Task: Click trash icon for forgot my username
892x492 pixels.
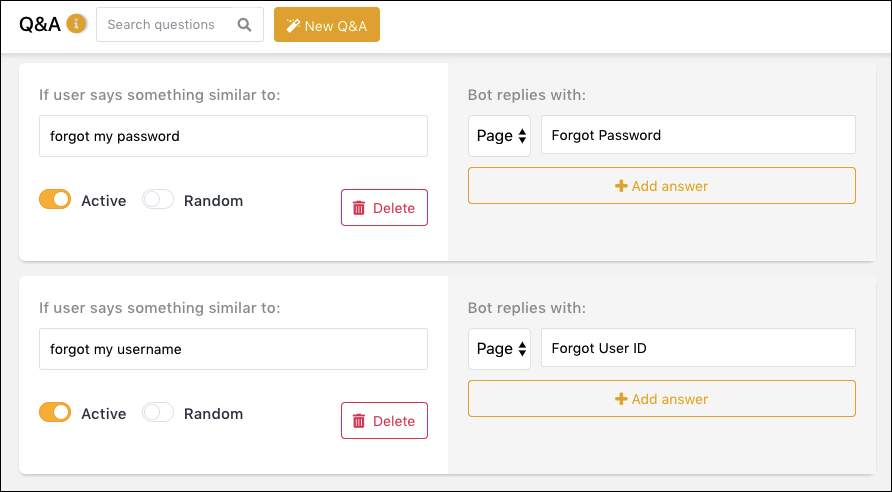Action: pyautogui.click(x=359, y=421)
